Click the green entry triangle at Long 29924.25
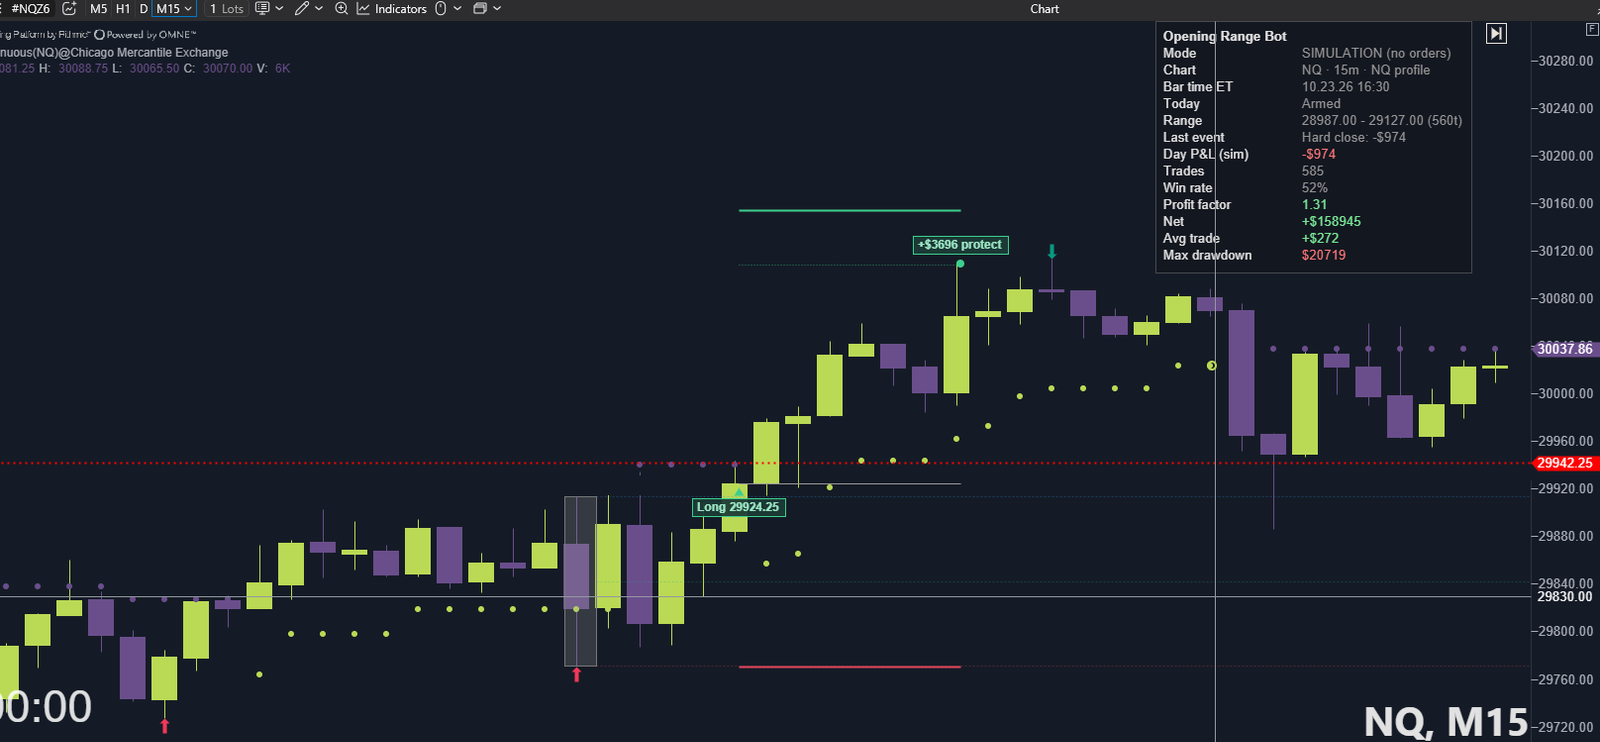Viewport: 1600px width, 742px height. pos(739,492)
